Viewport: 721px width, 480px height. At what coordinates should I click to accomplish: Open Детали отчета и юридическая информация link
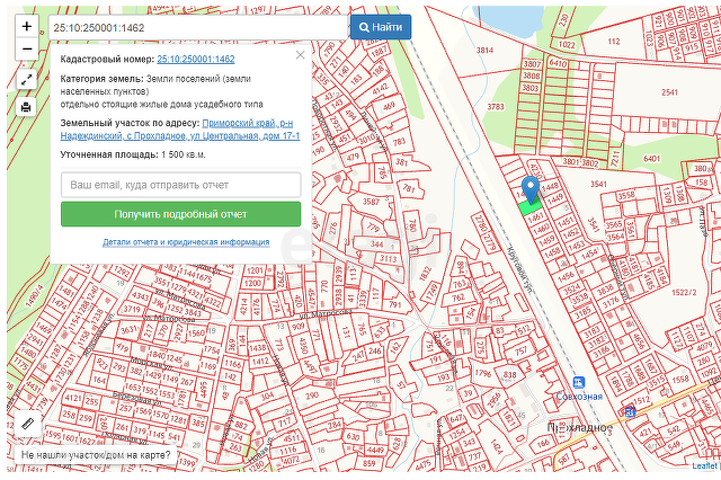click(x=186, y=242)
